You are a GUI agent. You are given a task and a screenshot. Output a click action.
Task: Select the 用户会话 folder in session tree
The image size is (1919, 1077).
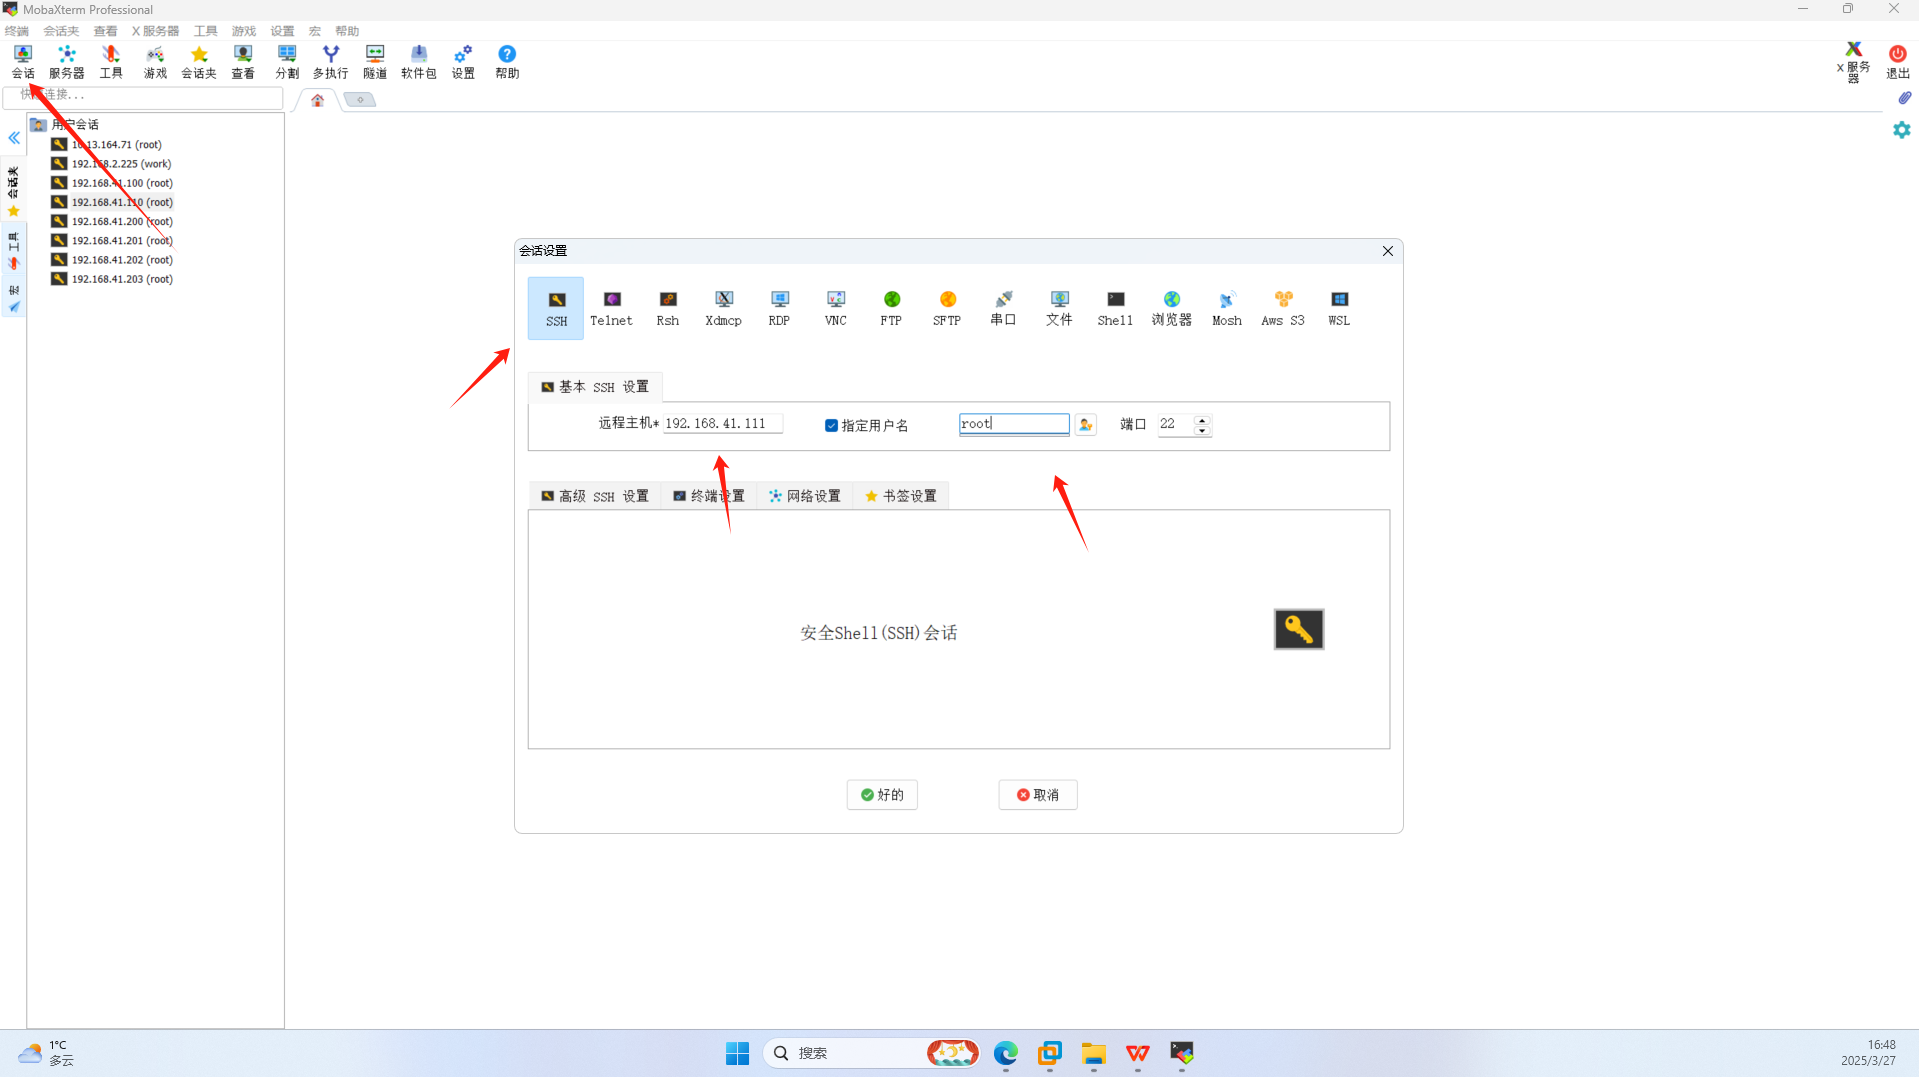(65, 125)
